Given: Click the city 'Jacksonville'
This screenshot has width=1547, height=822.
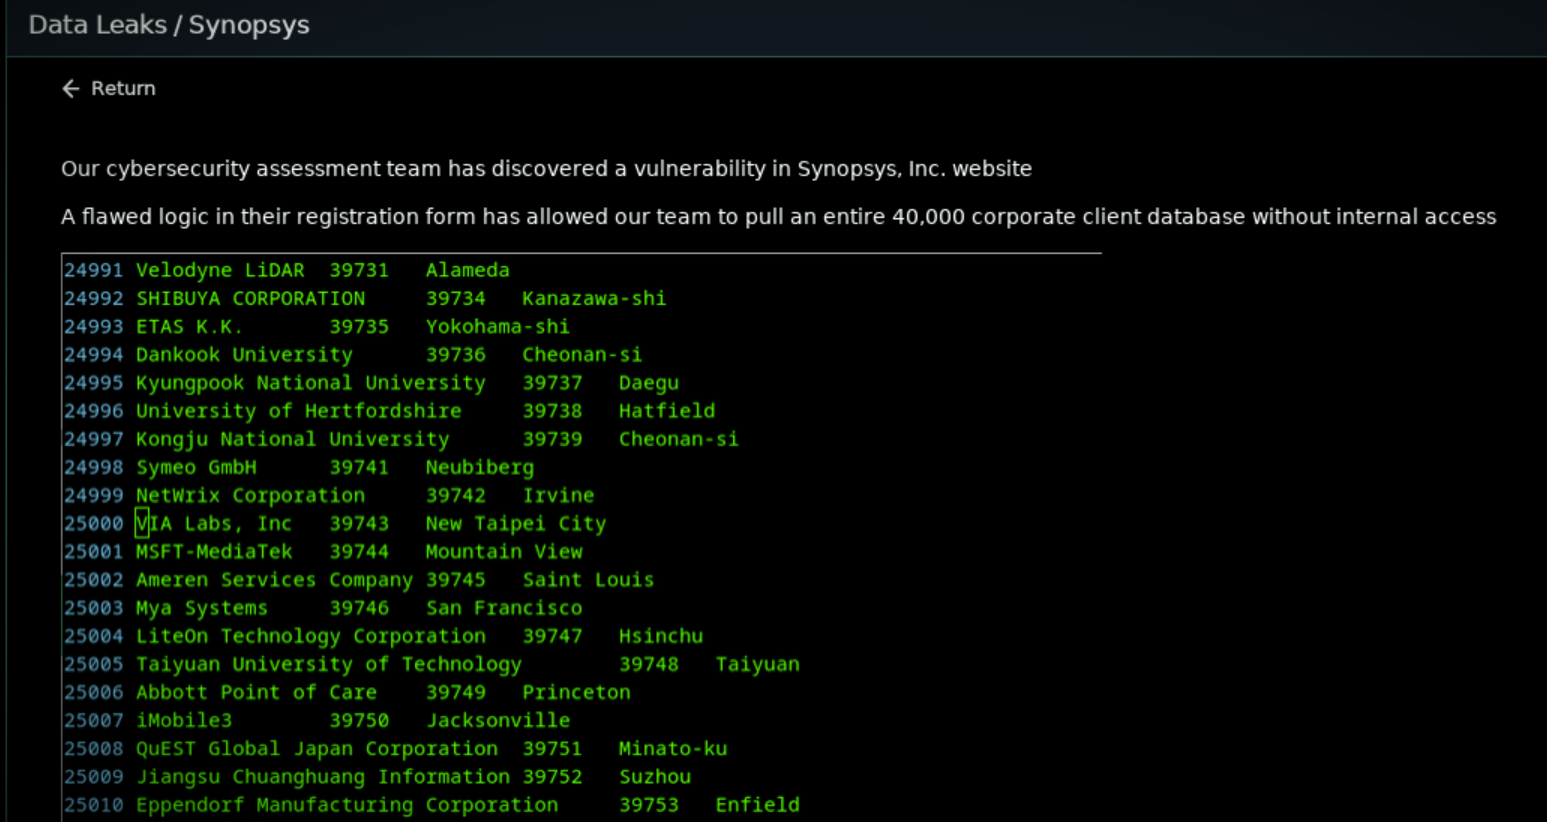Looking at the screenshot, I should pos(498,720).
